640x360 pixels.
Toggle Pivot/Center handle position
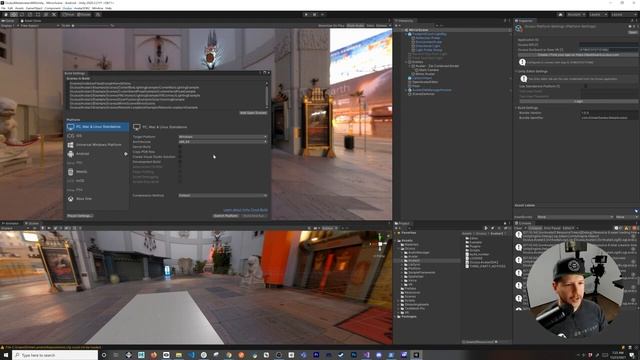(68, 14)
